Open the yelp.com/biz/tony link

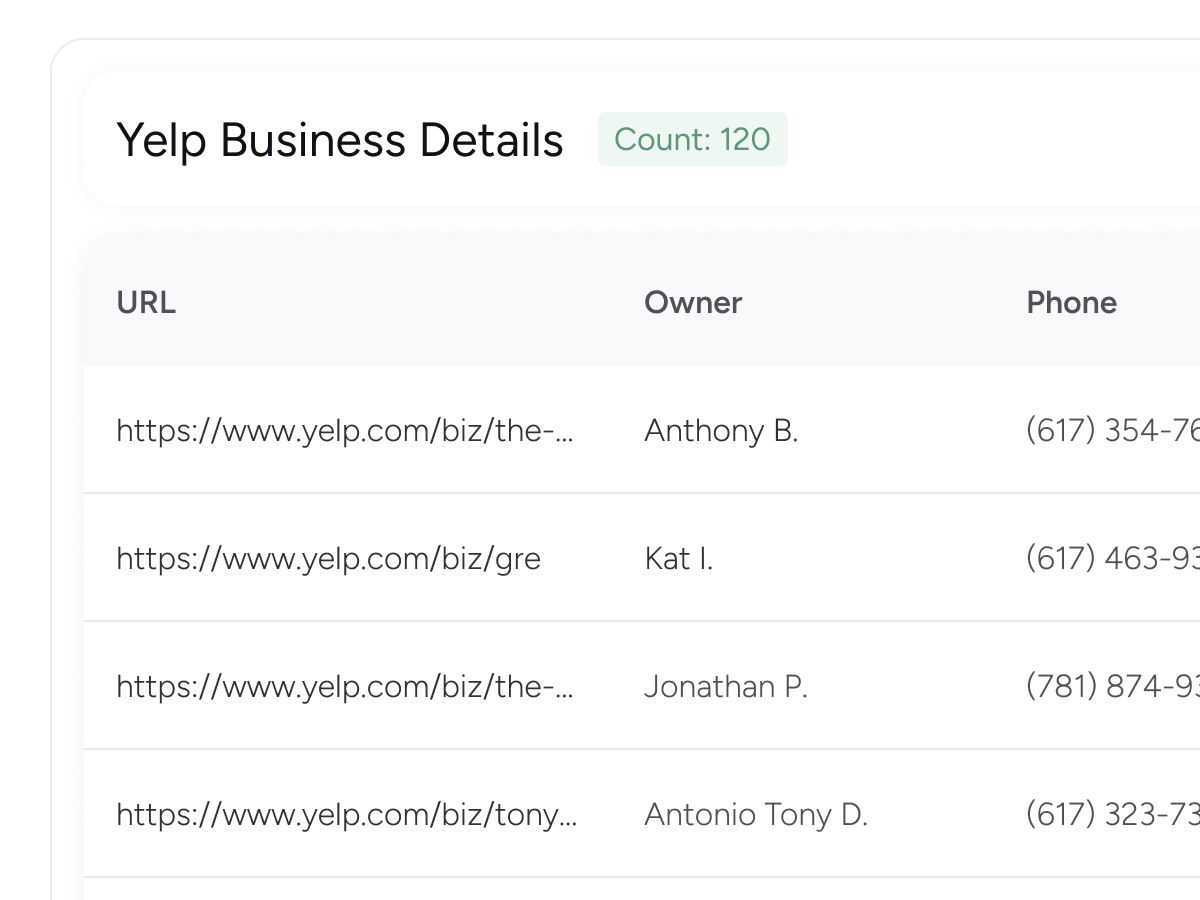[346, 815]
